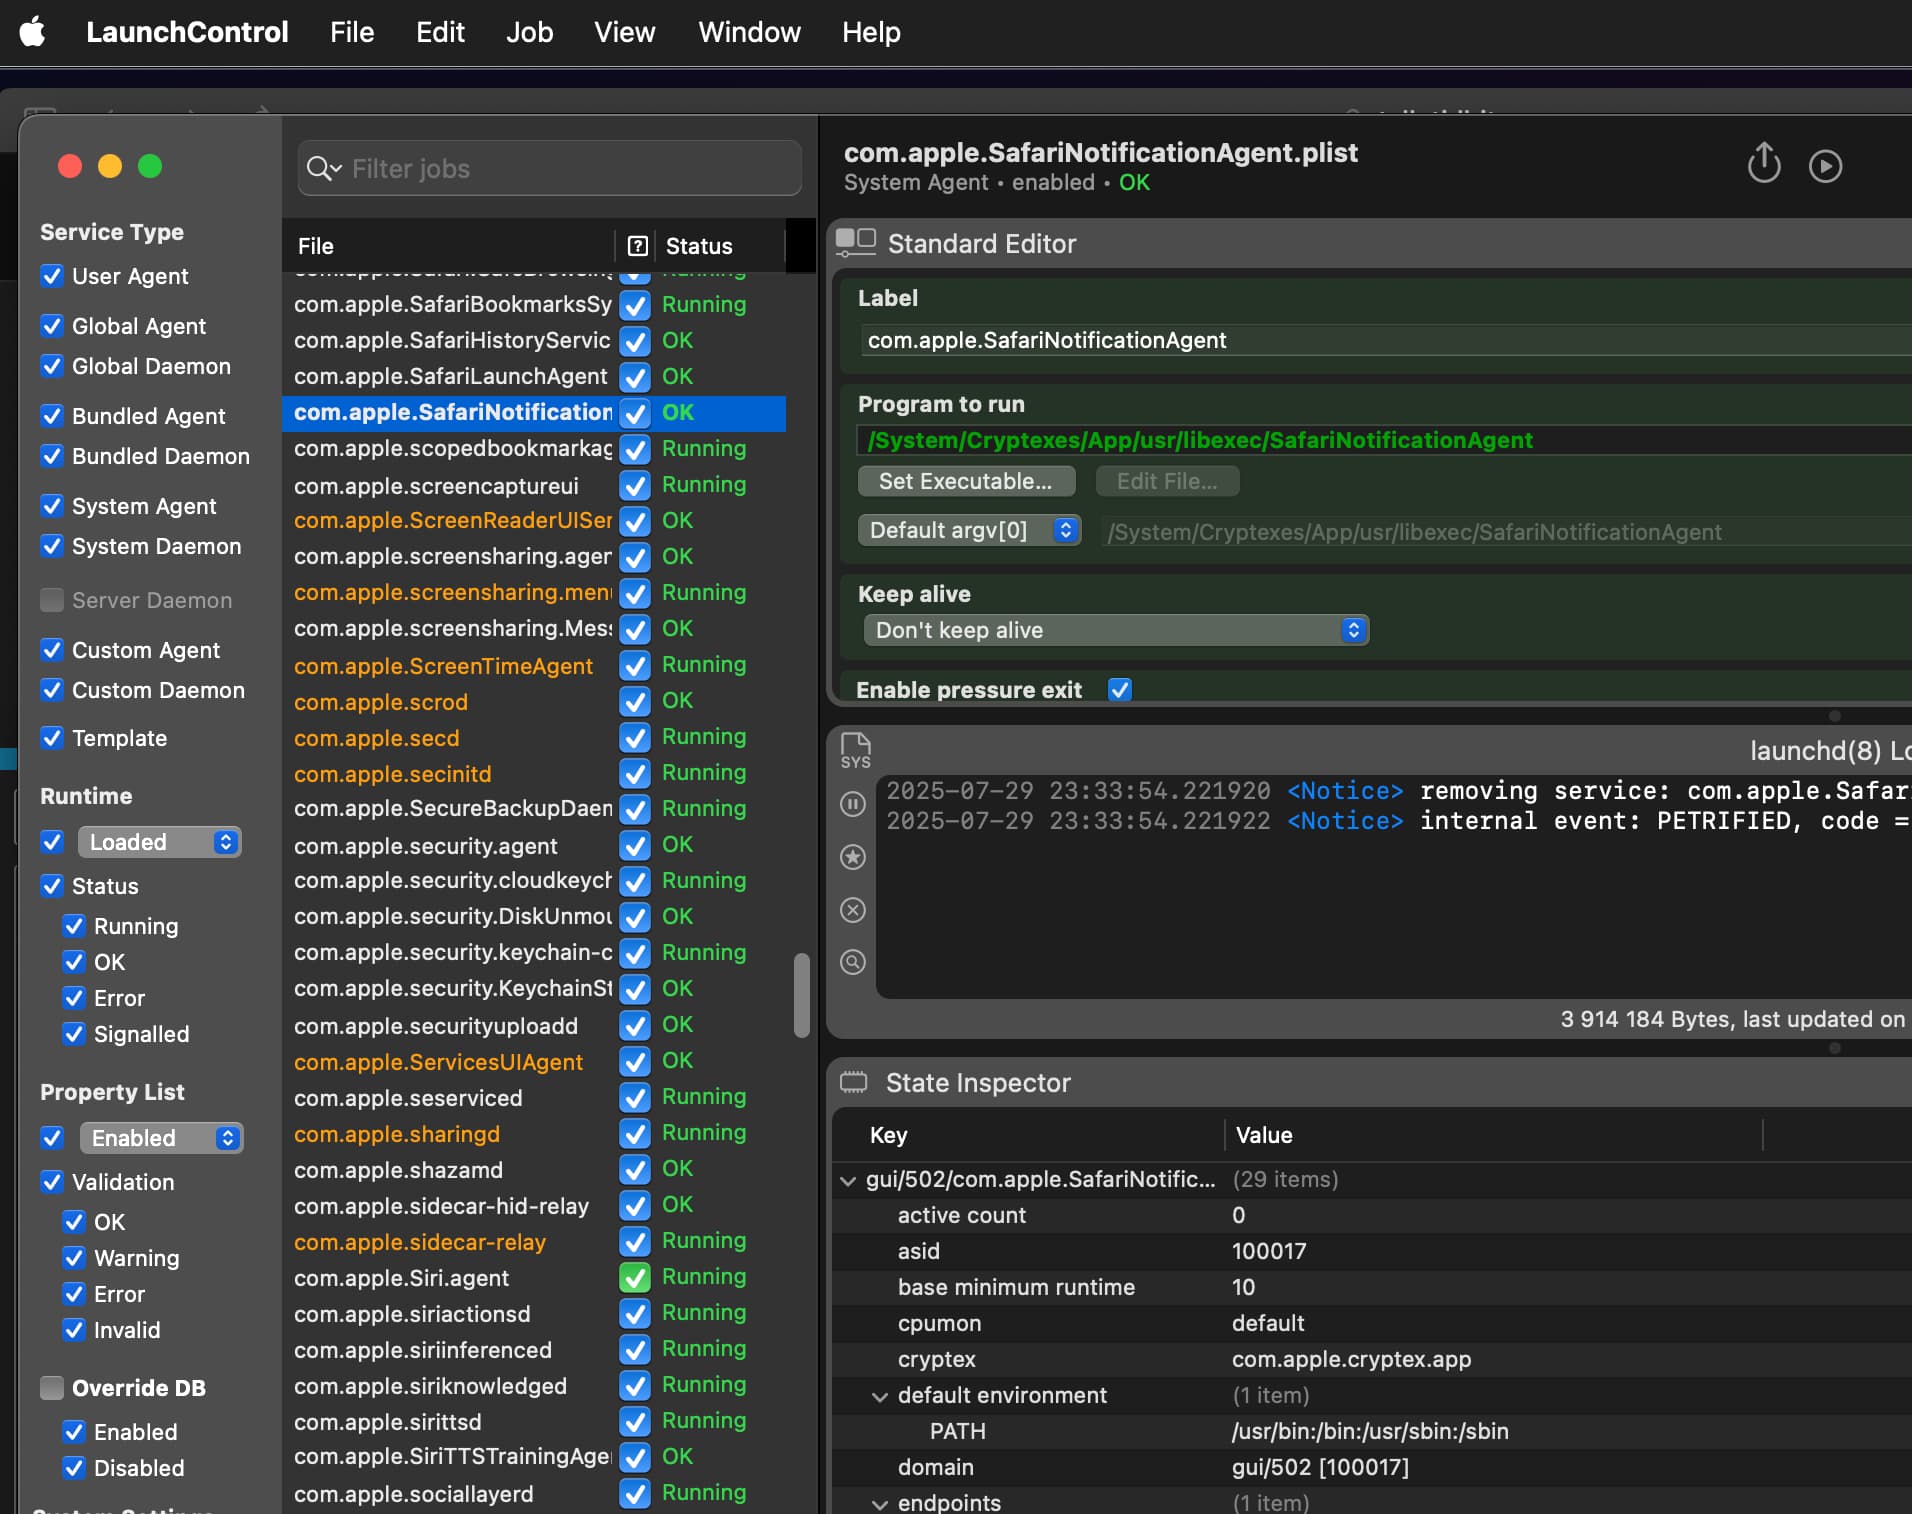Open the Job menu

(x=530, y=31)
